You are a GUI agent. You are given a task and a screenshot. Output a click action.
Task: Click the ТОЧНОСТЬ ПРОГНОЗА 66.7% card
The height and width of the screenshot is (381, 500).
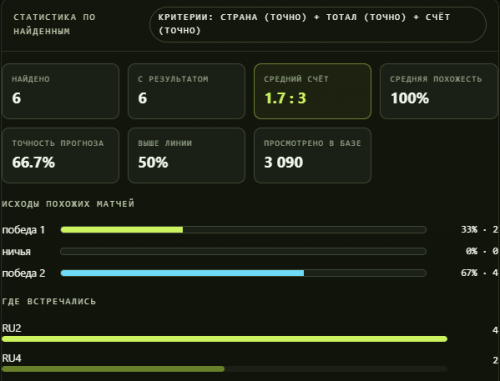(61, 155)
